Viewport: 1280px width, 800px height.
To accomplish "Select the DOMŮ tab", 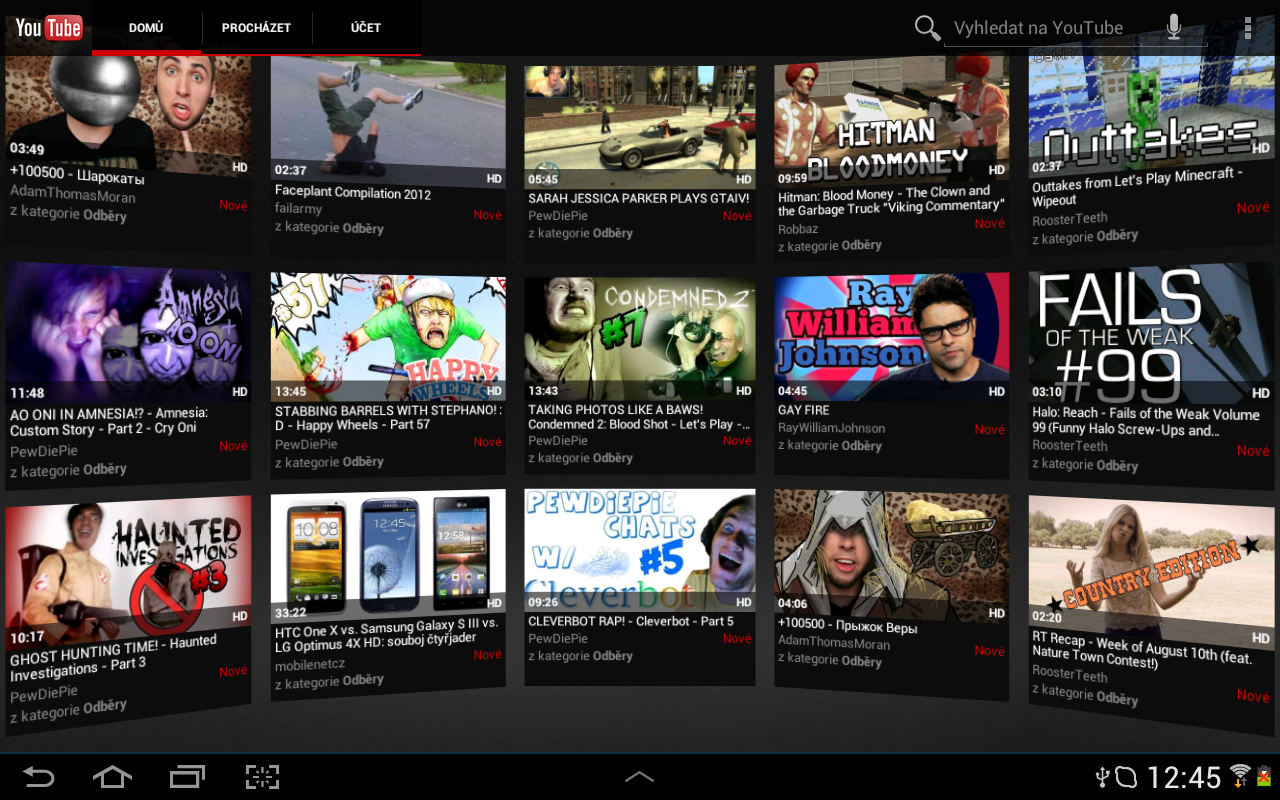I will [146, 28].
